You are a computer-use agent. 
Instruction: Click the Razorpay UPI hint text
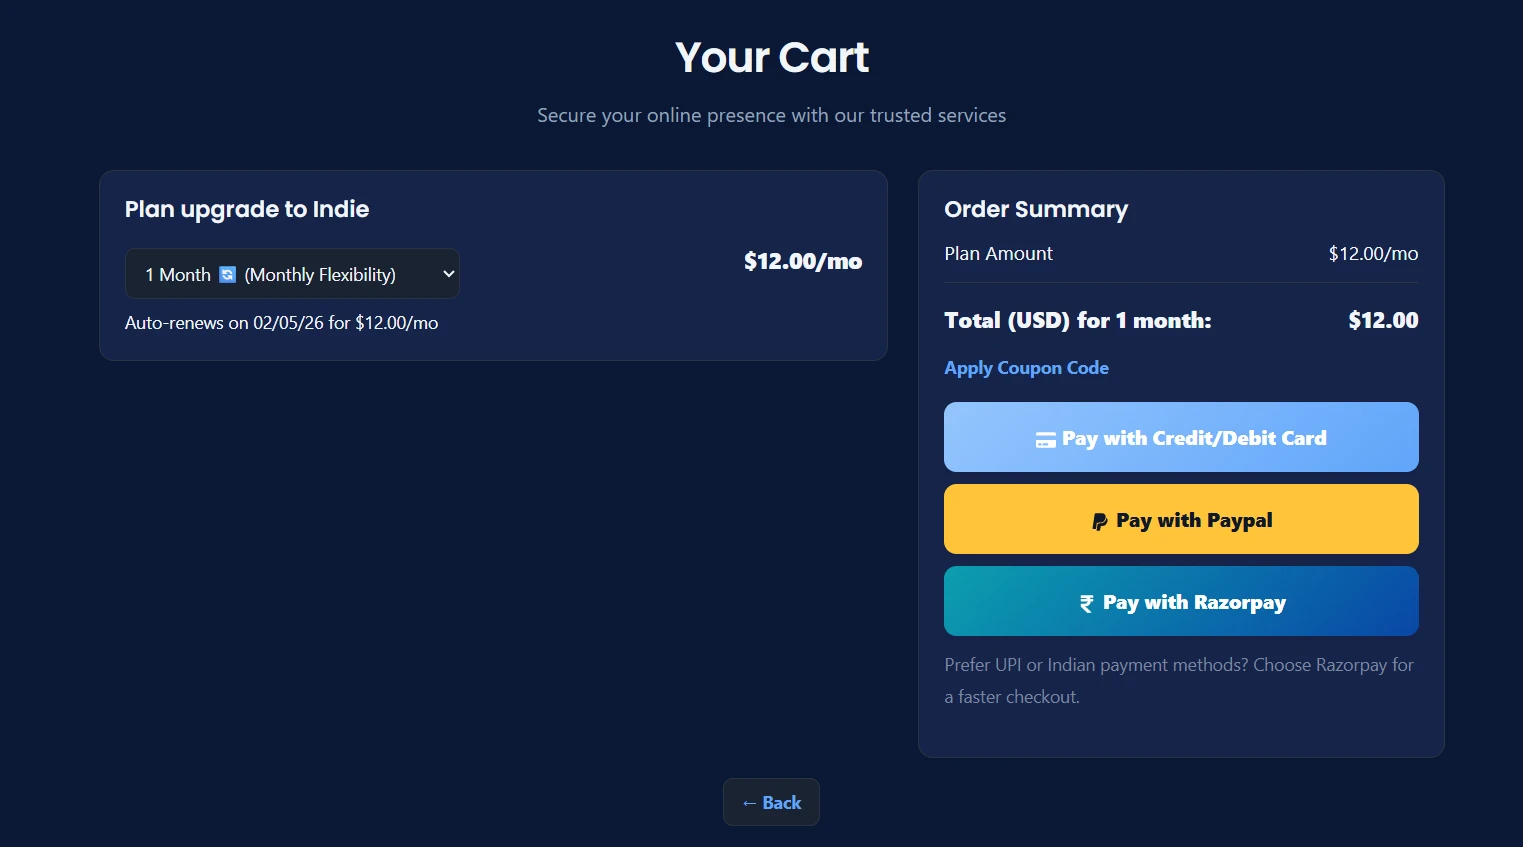click(1178, 680)
